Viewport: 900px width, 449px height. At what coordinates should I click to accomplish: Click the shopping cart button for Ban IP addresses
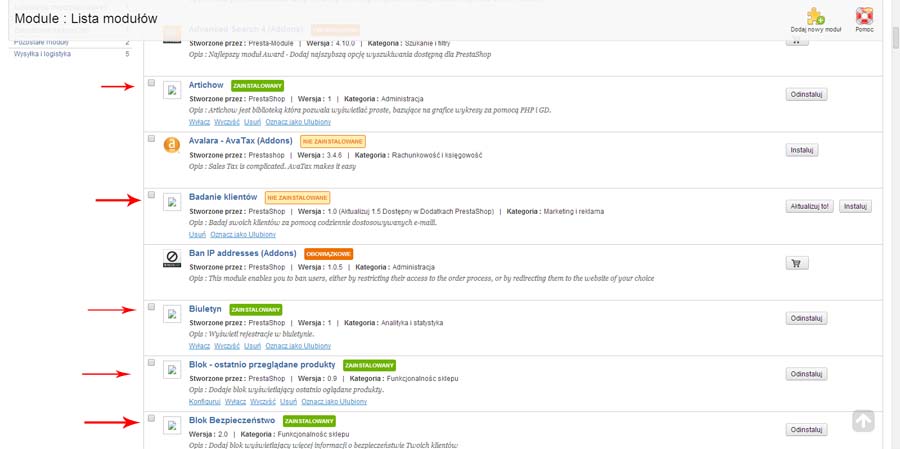click(x=797, y=264)
